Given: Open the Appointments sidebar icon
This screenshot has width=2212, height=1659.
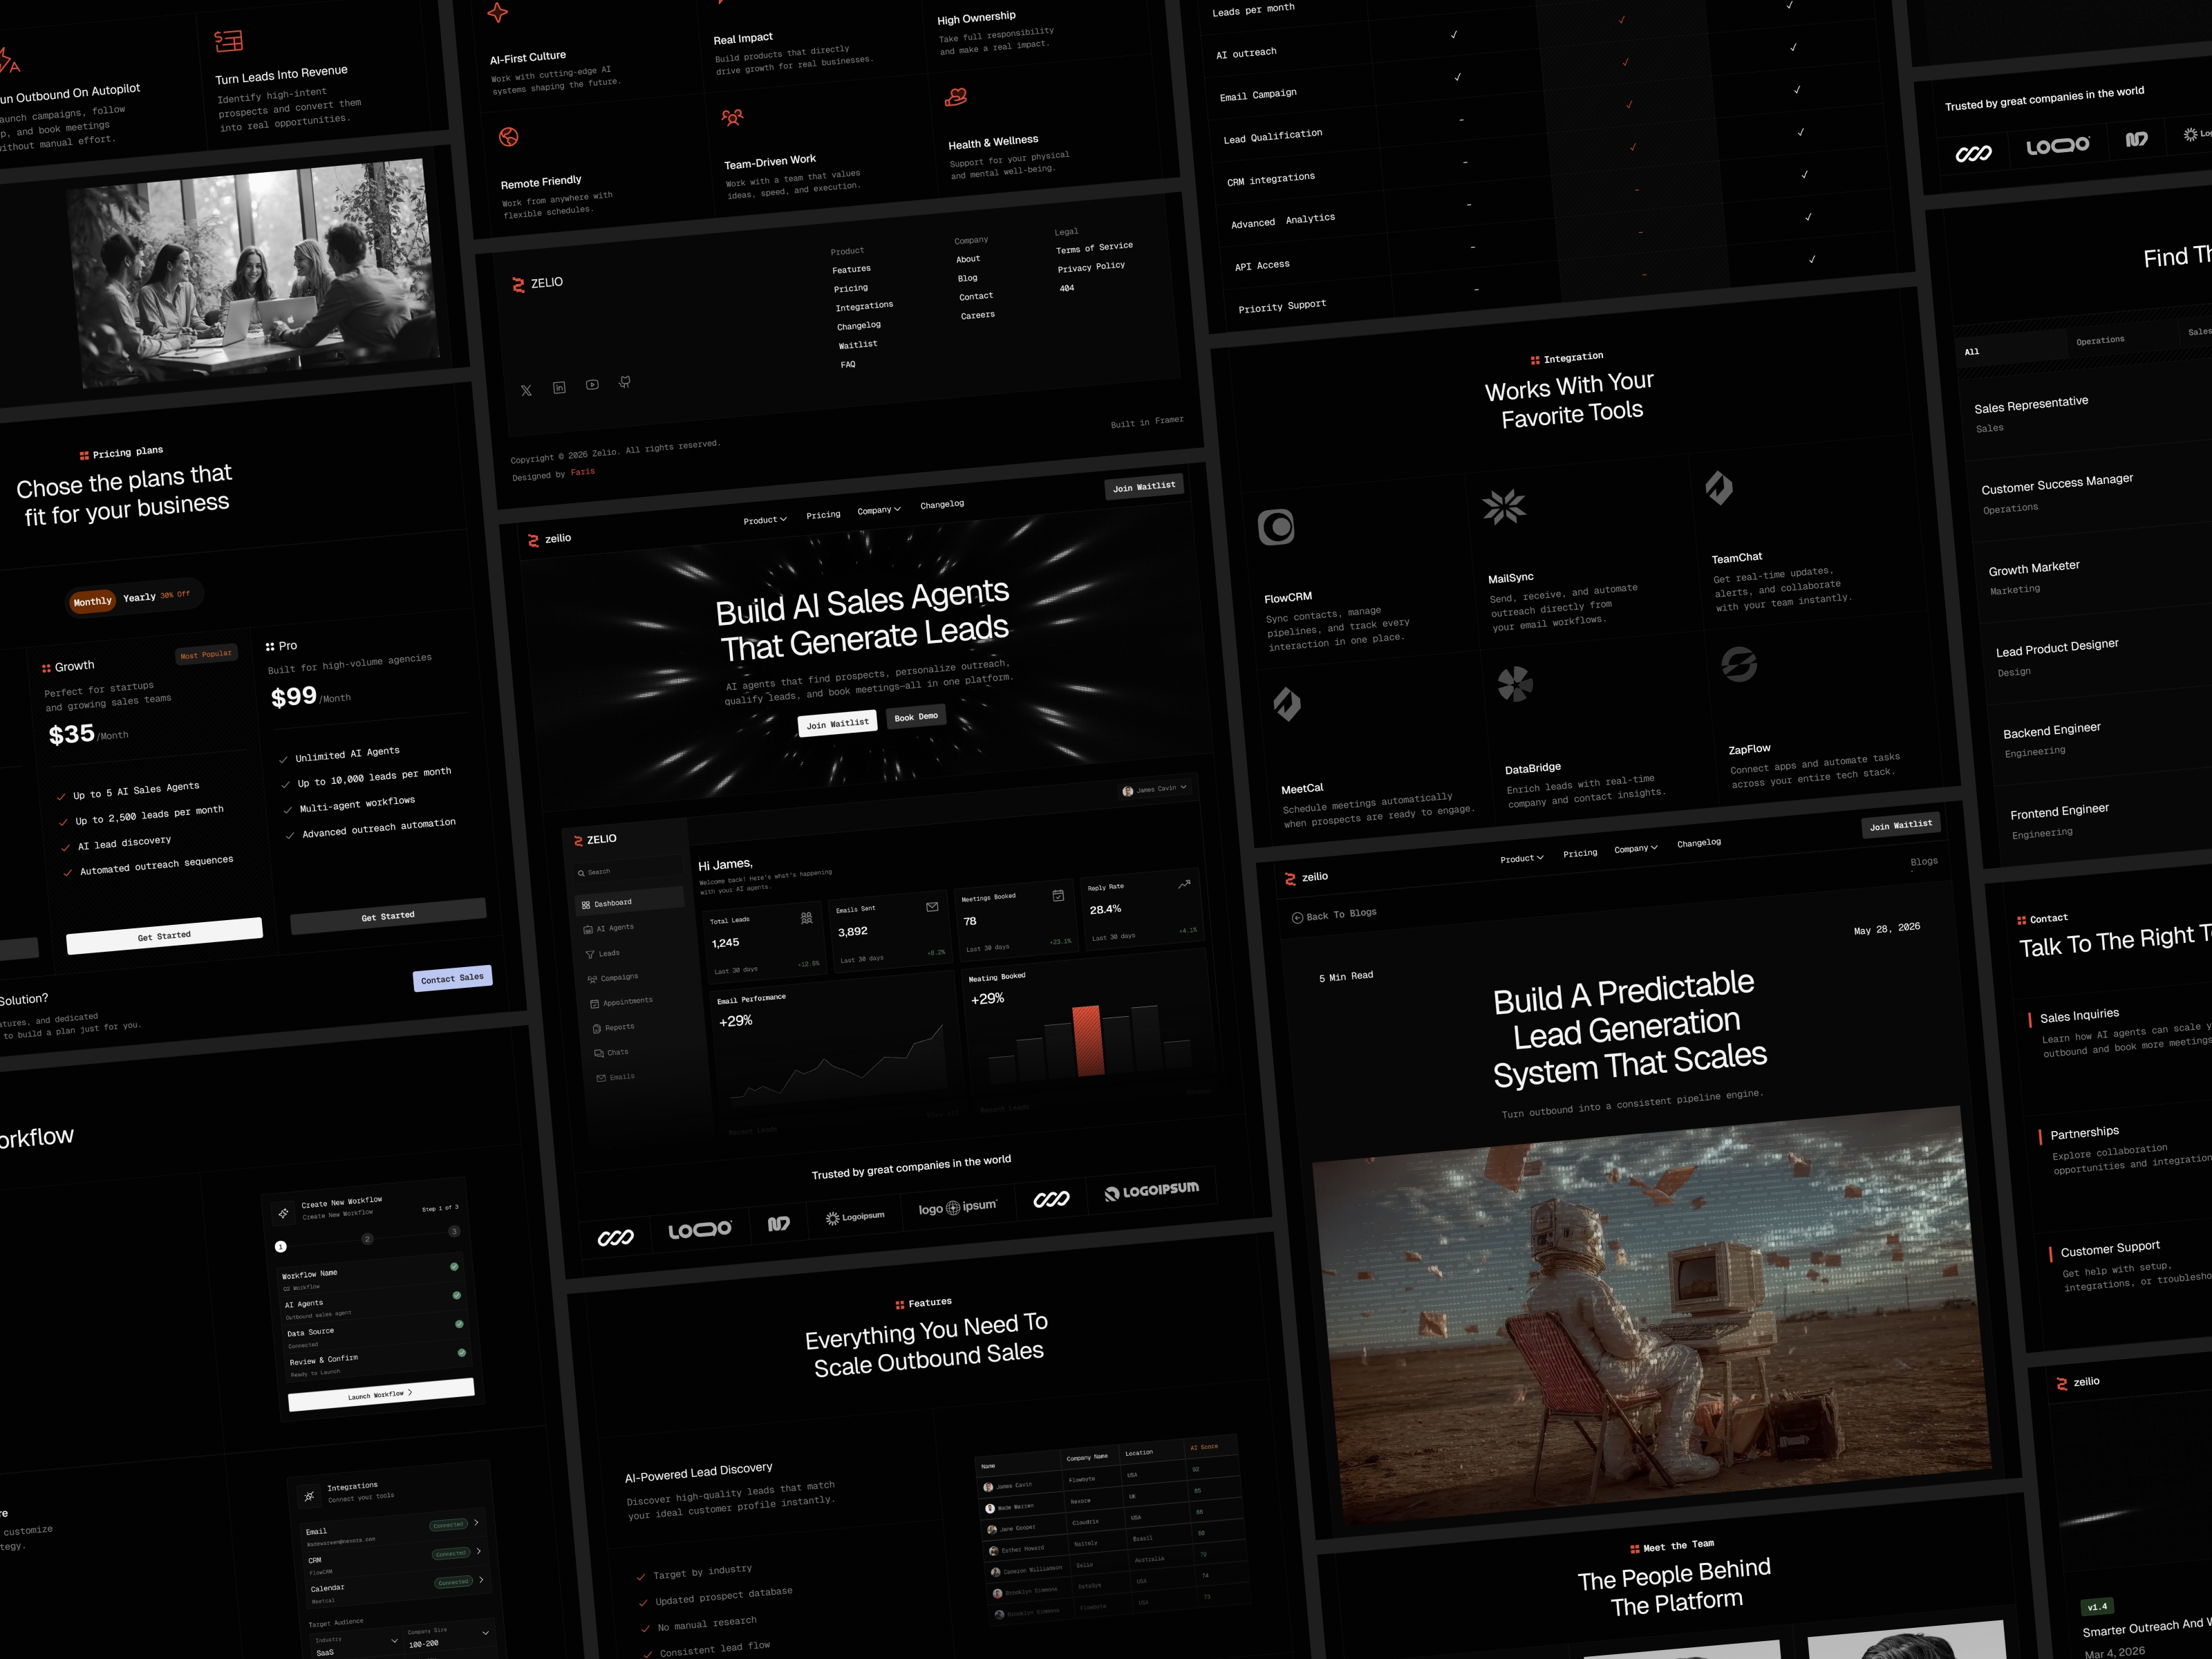Looking at the screenshot, I should click(594, 1003).
